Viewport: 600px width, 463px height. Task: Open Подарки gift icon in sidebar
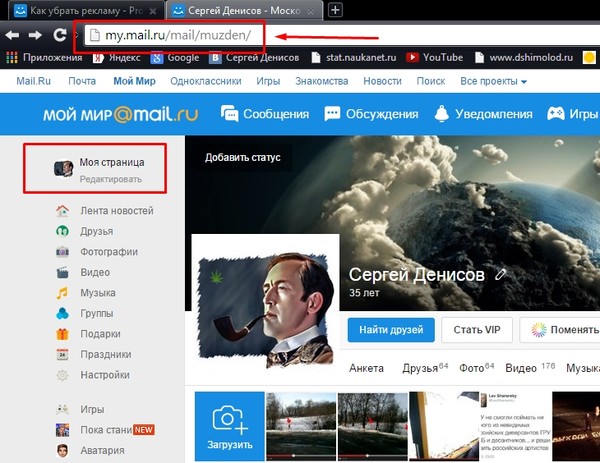tap(88, 334)
